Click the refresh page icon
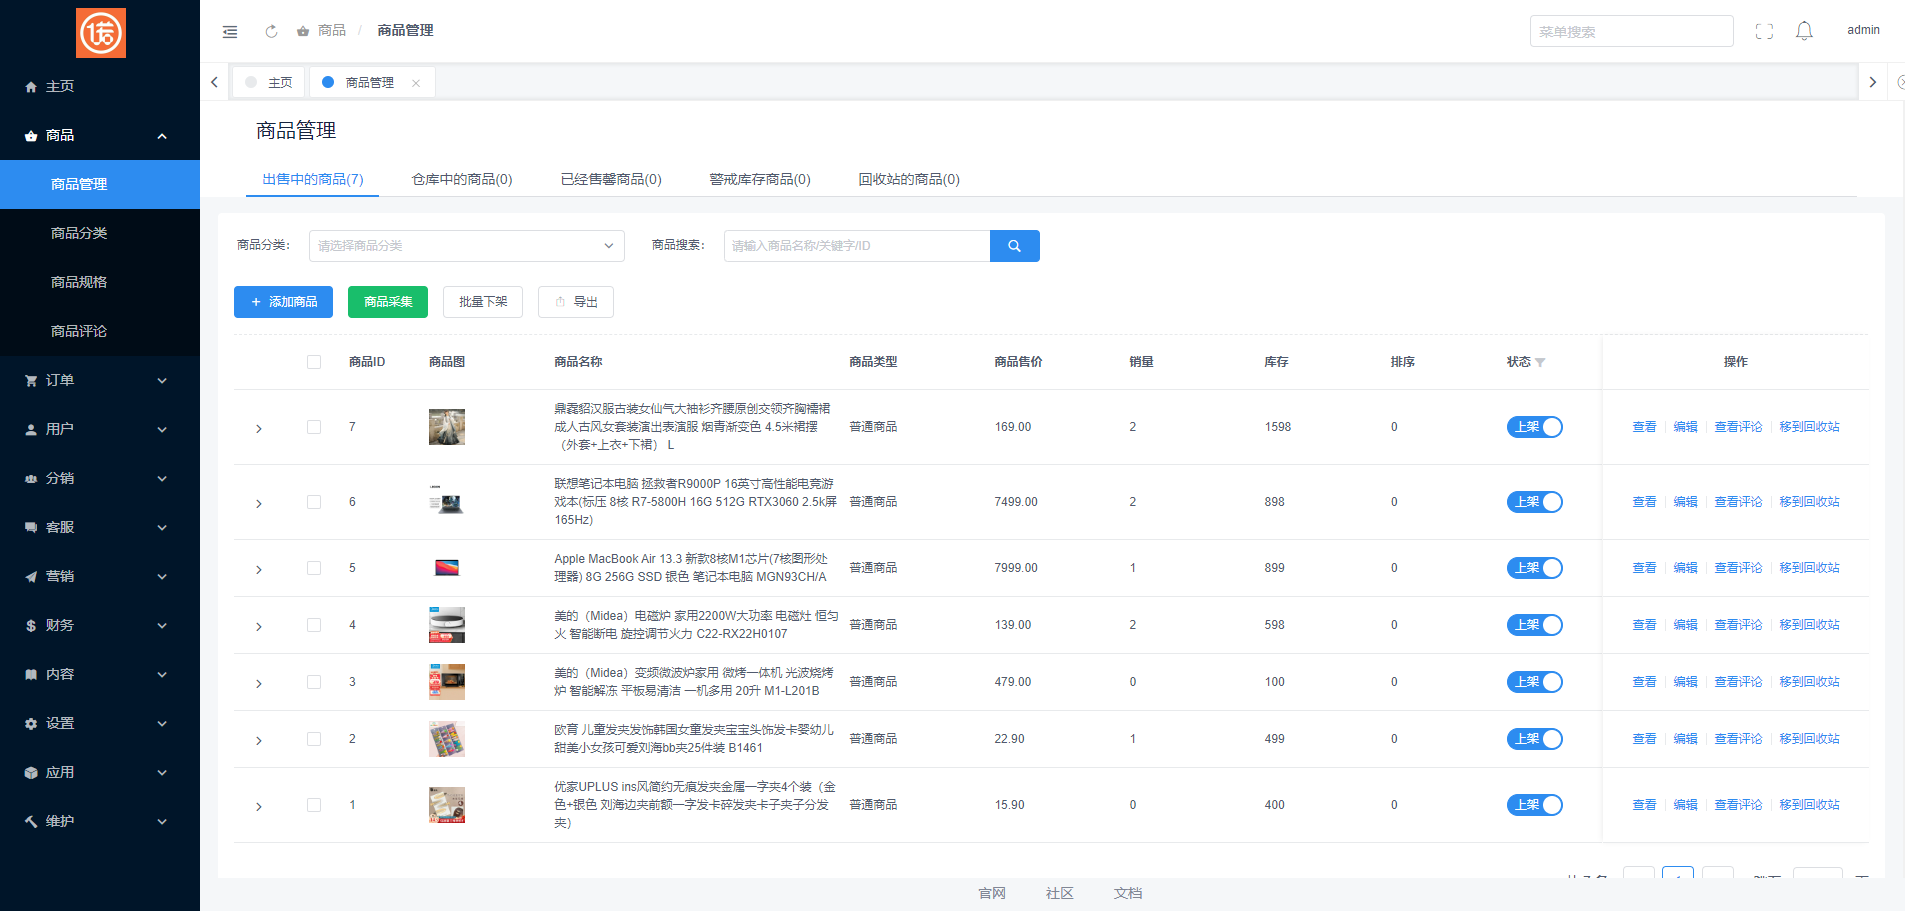This screenshot has width=1905, height=911. pos(270,31)
